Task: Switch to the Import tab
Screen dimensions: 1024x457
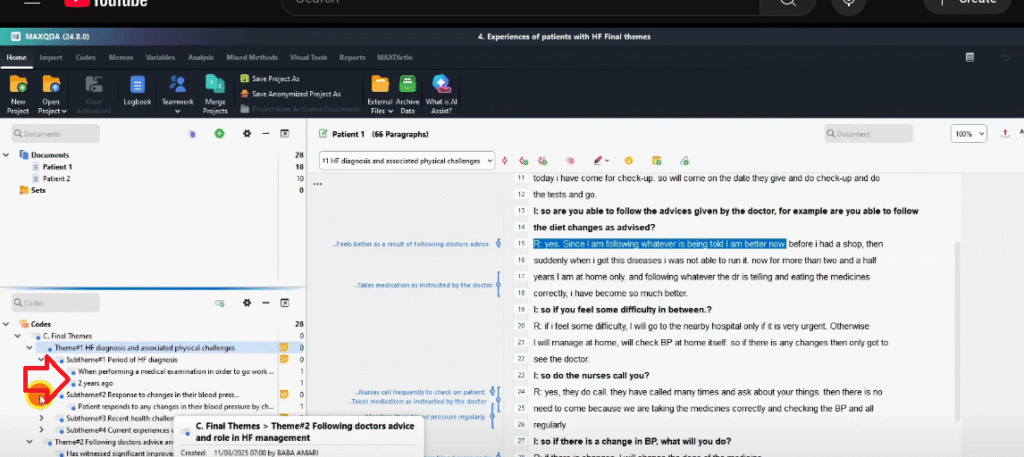Action: pos(51,57)
